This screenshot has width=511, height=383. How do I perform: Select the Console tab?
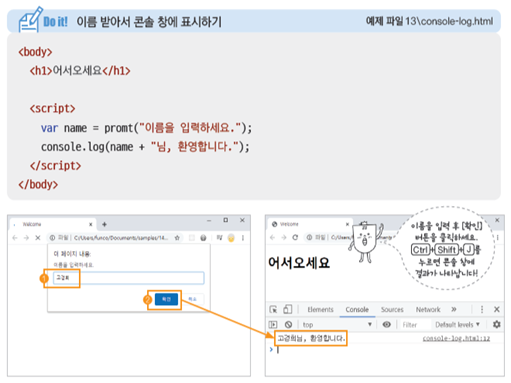(357, 310)
